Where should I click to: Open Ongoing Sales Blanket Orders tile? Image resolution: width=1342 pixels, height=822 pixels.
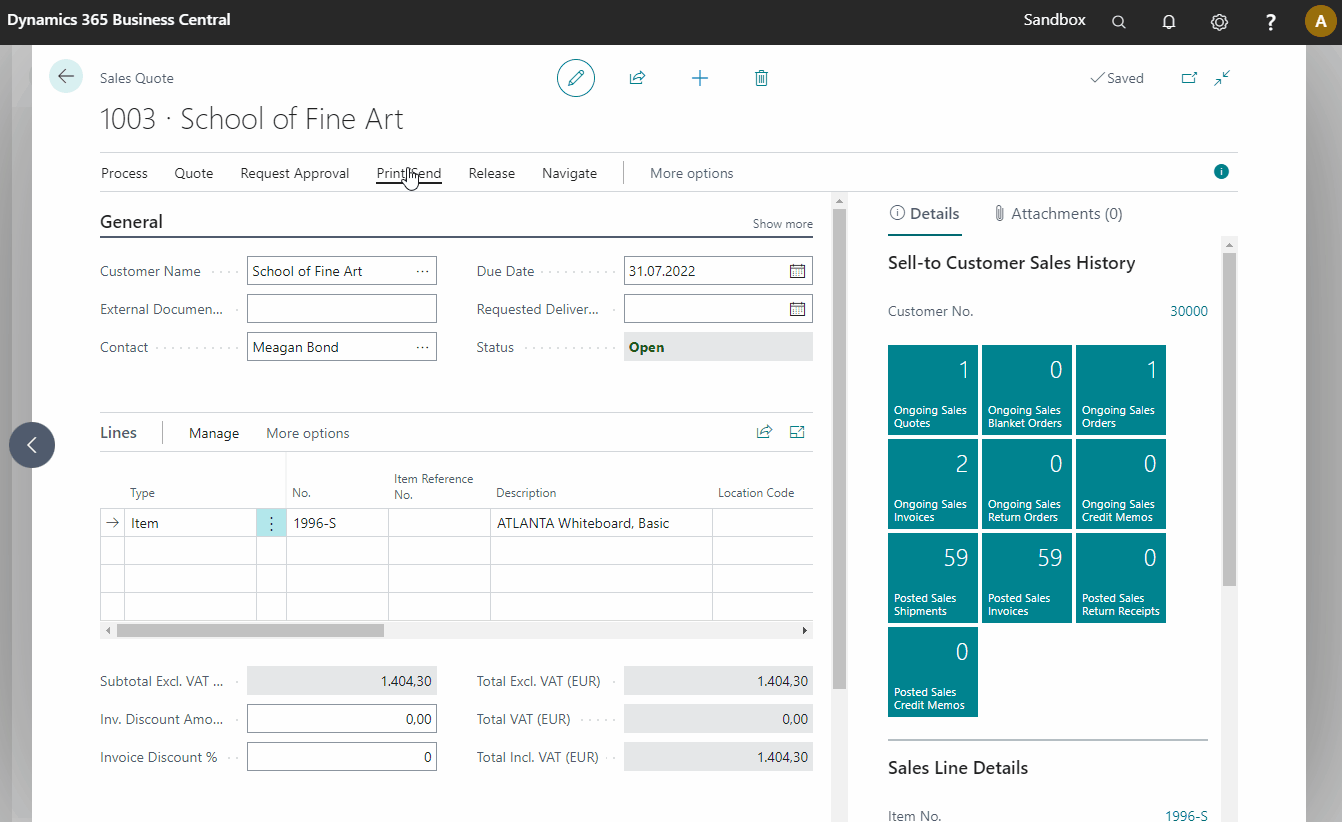1027,390
